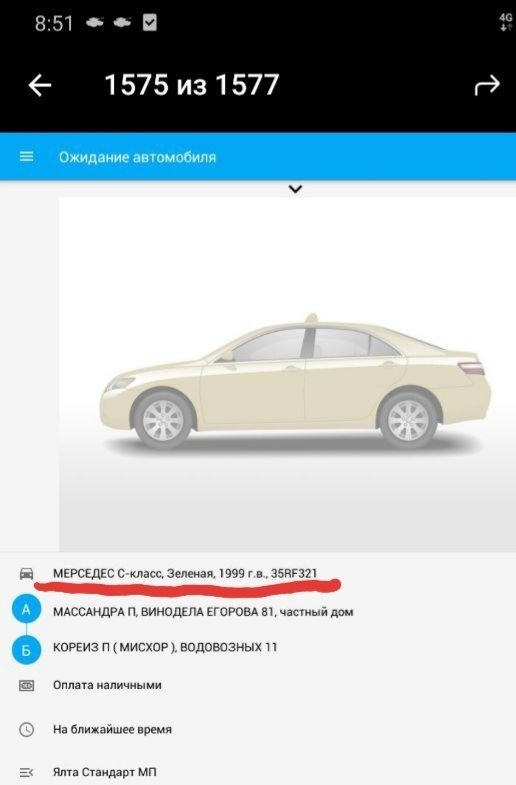Tap the back arrow in the gallery header
516x785 pixels.
[40, 85]
